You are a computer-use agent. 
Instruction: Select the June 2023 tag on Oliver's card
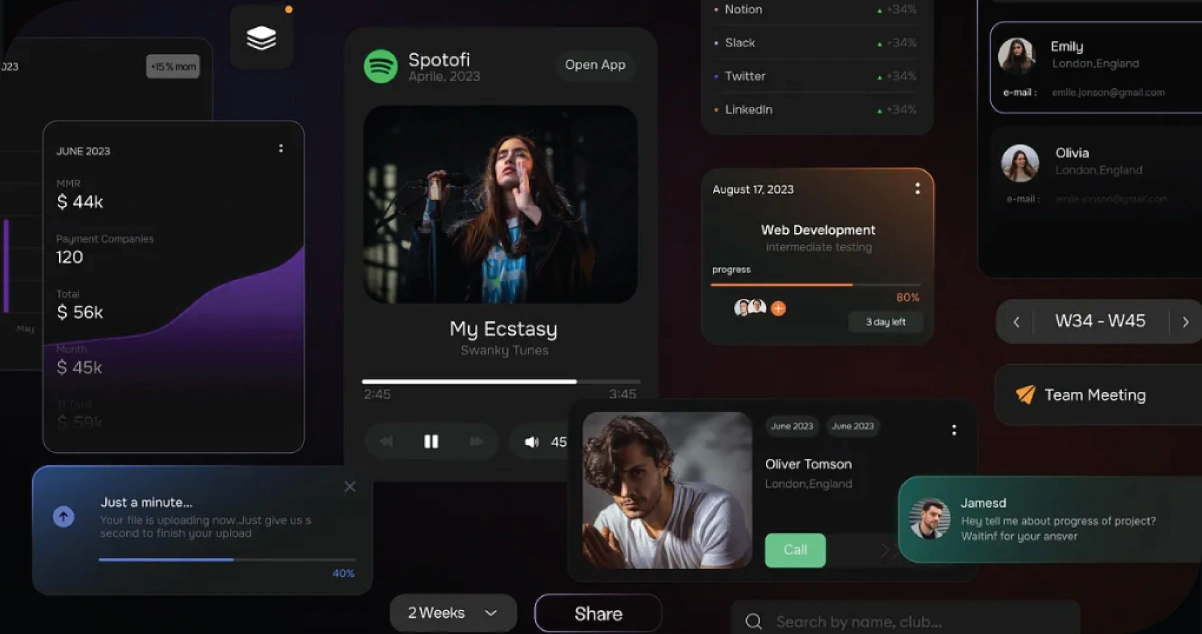coord(792,426)
